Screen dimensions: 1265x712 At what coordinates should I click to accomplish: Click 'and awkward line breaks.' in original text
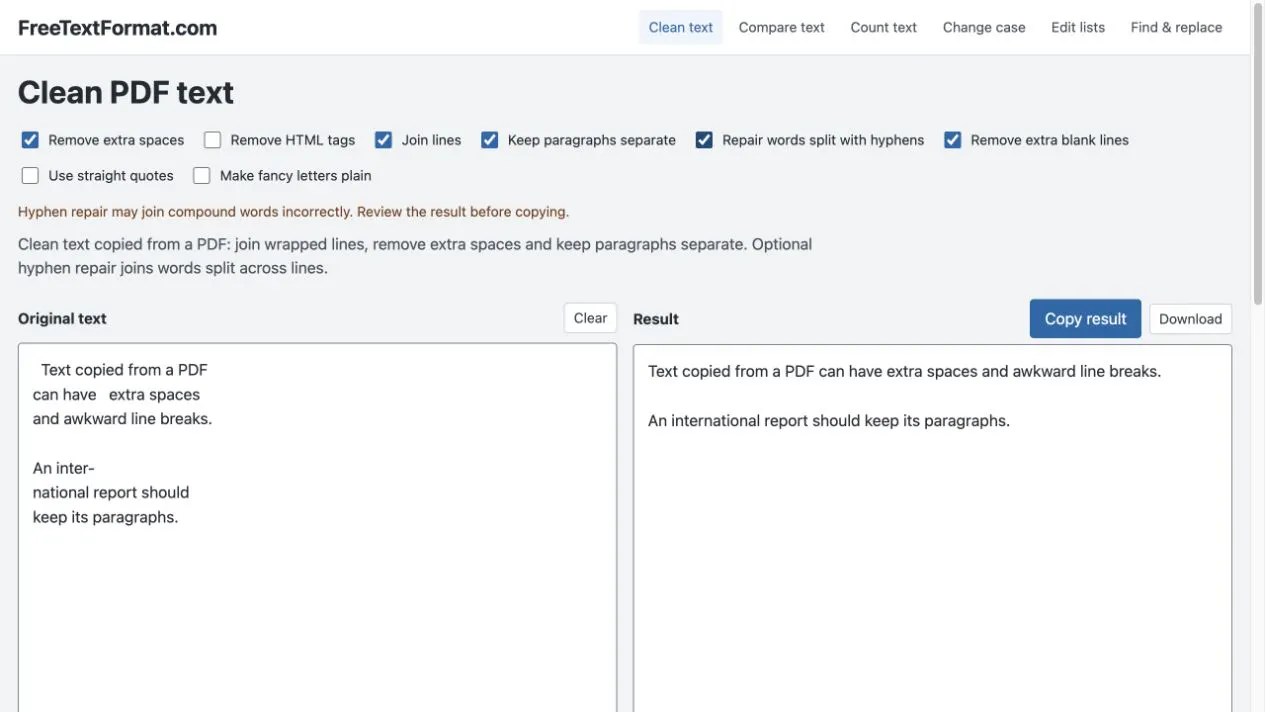coord(122,419)
